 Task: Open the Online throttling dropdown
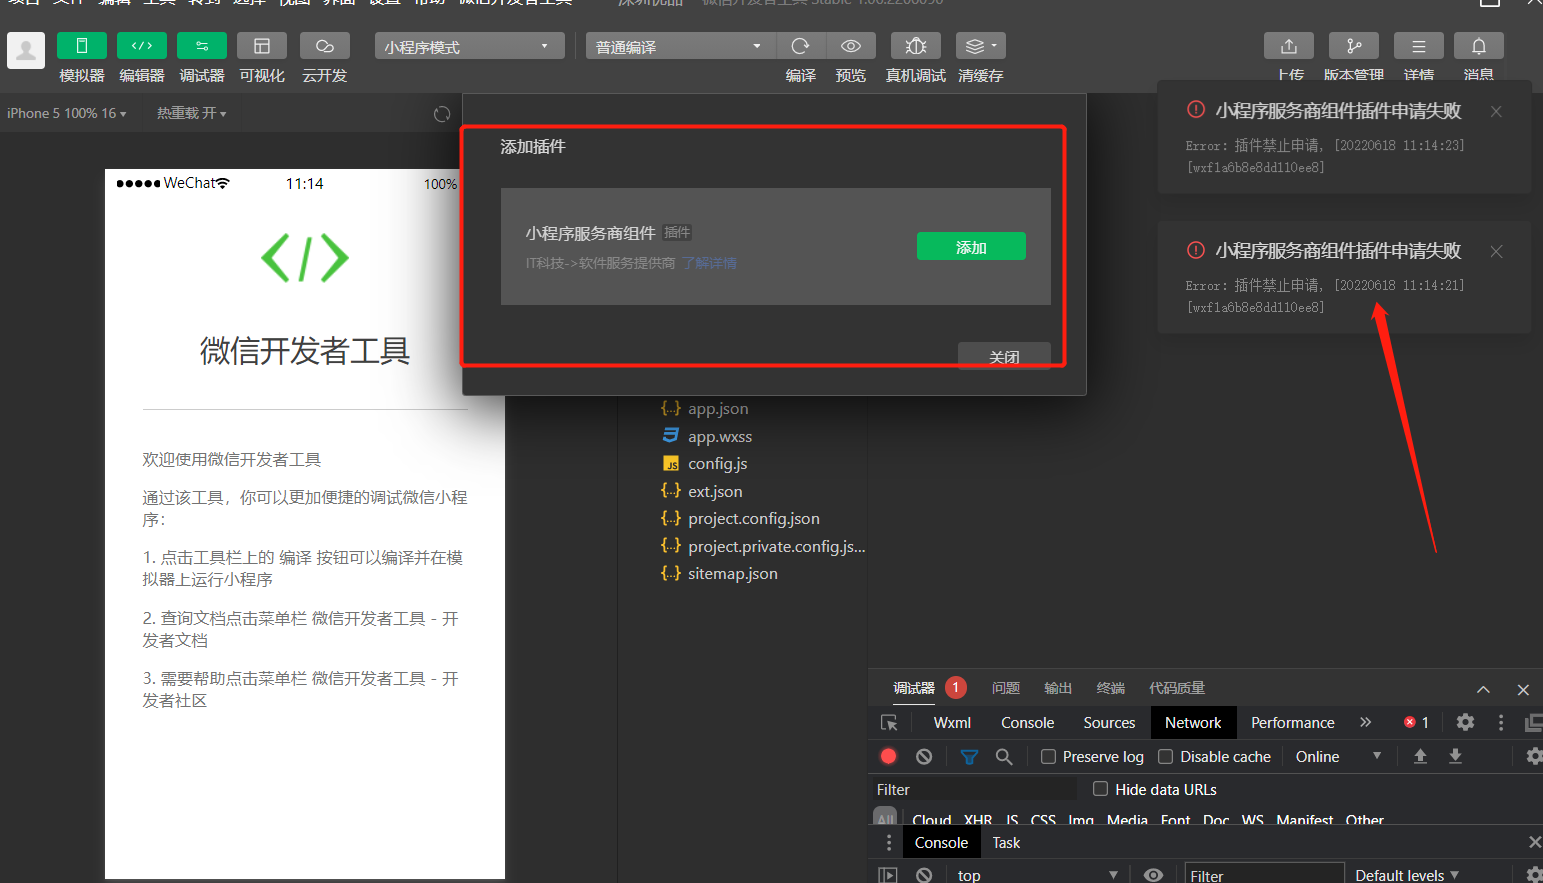[1339, 756]
